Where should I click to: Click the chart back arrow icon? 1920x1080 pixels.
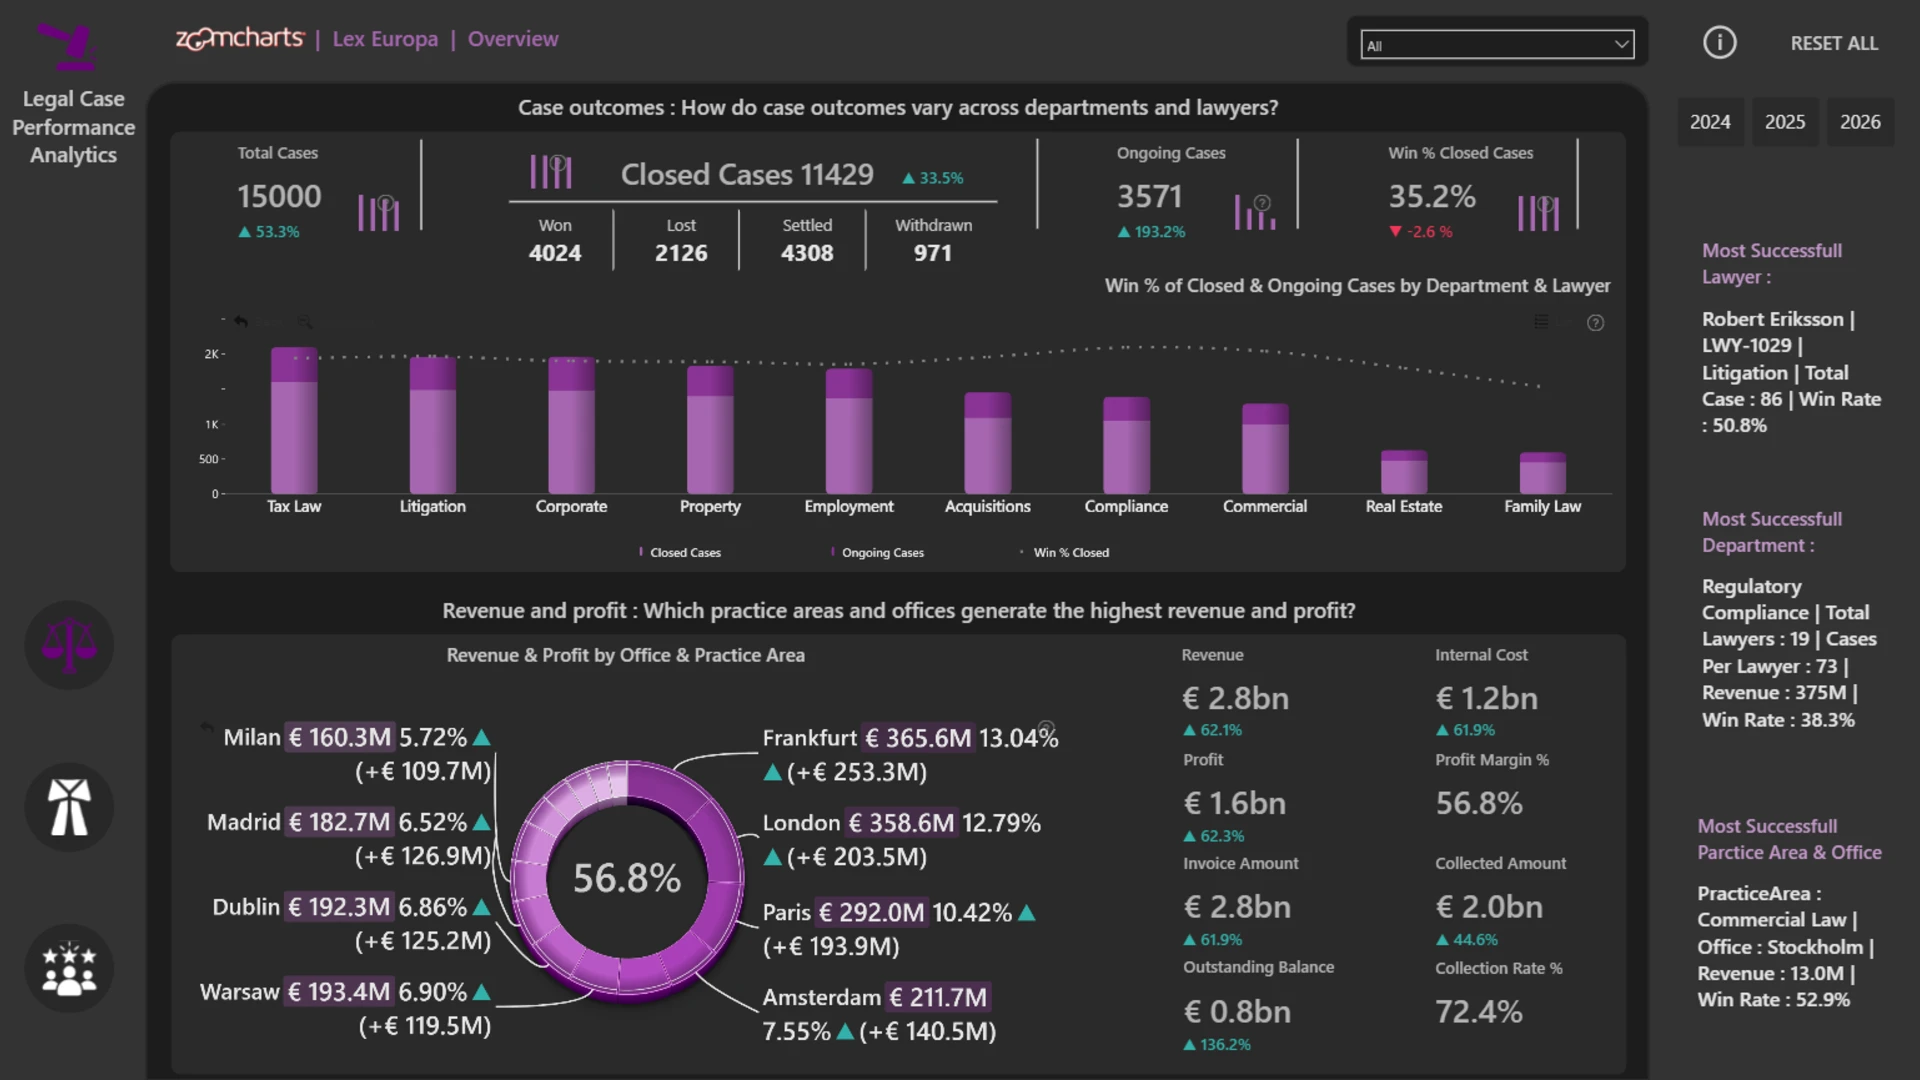click(241, 321)
